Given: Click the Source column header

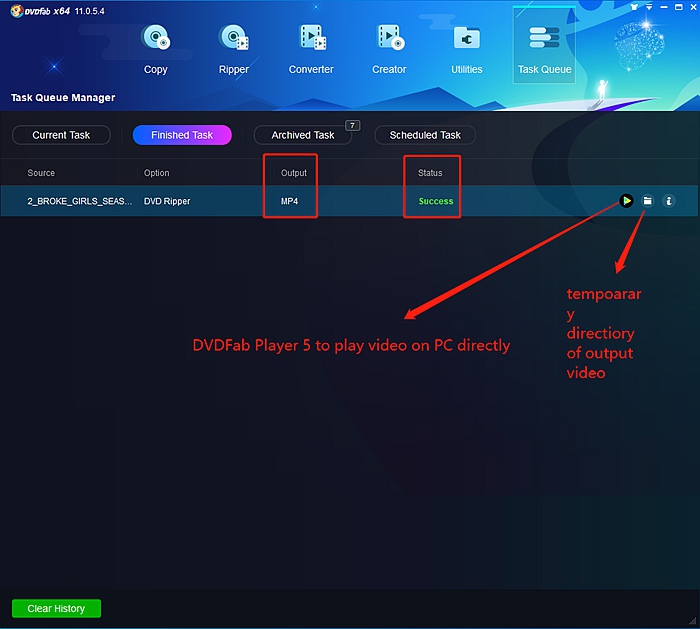Looking at the screenshot, I should 41,173.
